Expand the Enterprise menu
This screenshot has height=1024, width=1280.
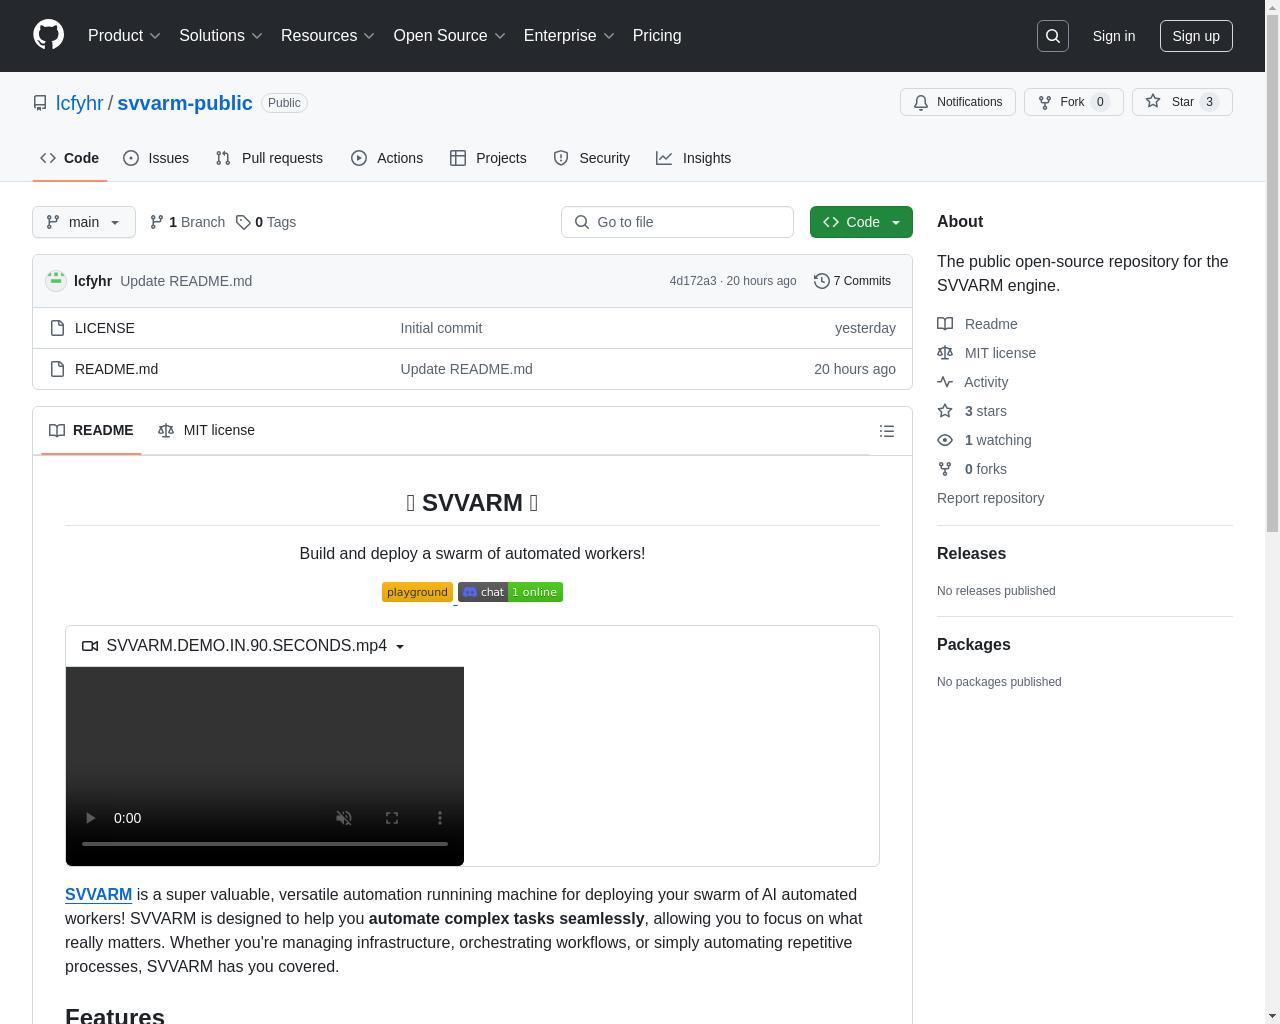[x=569, y=36]
